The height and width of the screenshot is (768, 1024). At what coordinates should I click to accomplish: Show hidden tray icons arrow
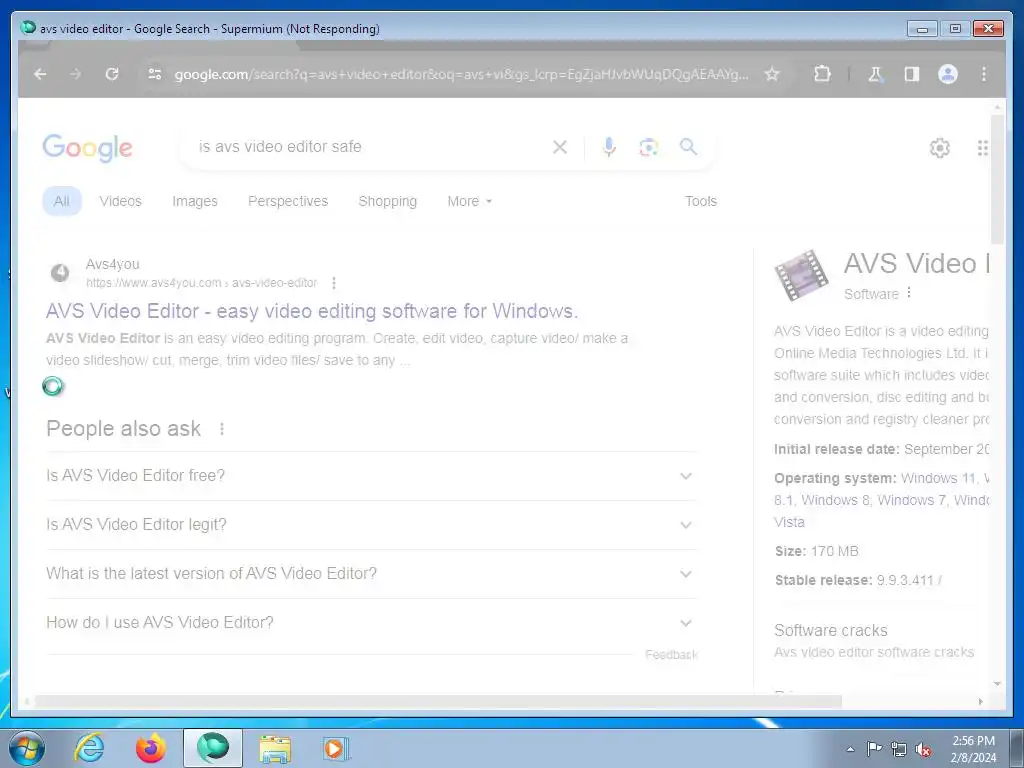pos(850,749)
